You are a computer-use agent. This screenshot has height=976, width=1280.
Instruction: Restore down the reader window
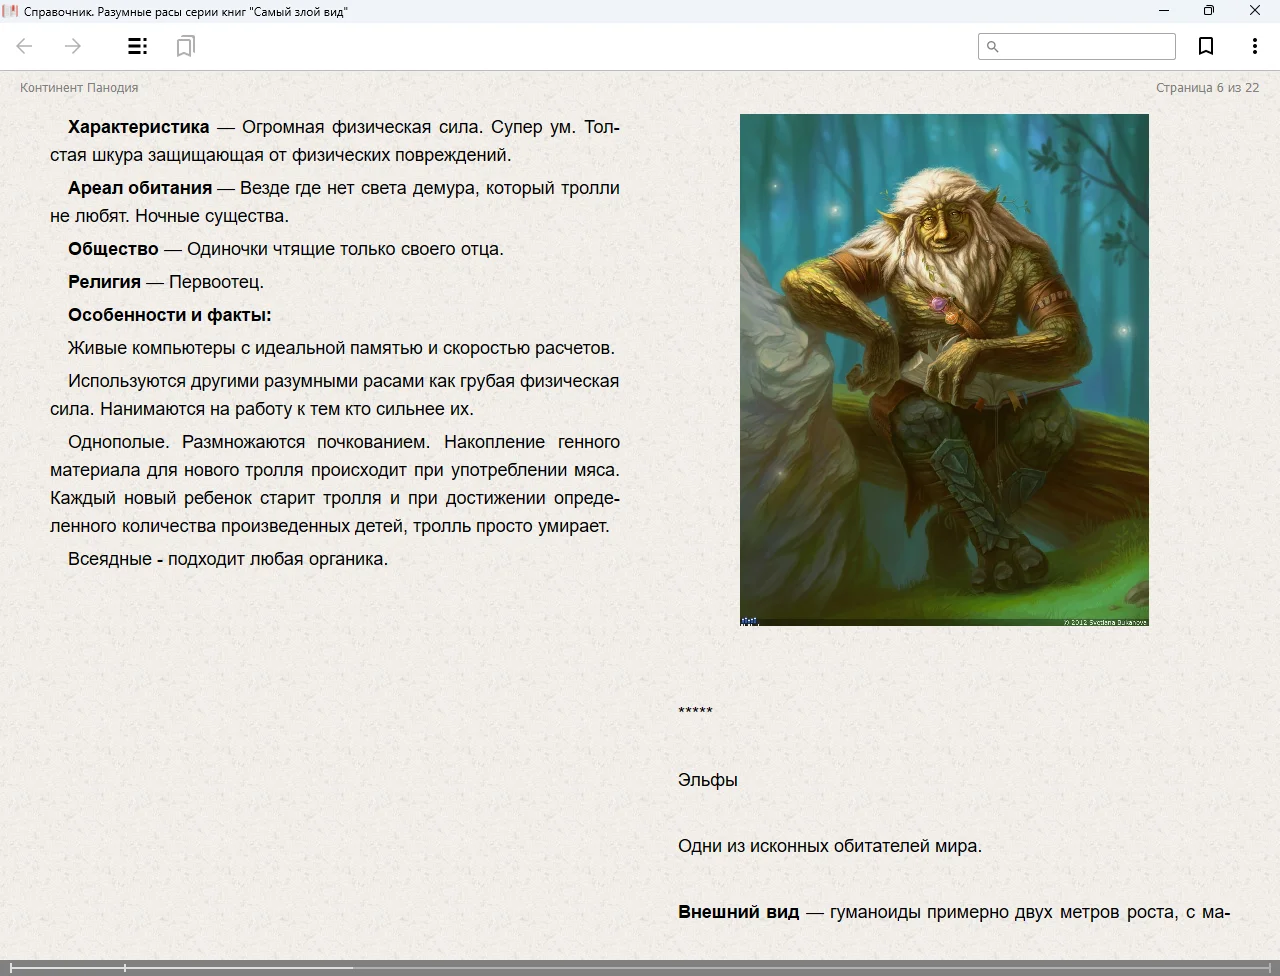coord(1209,11)
